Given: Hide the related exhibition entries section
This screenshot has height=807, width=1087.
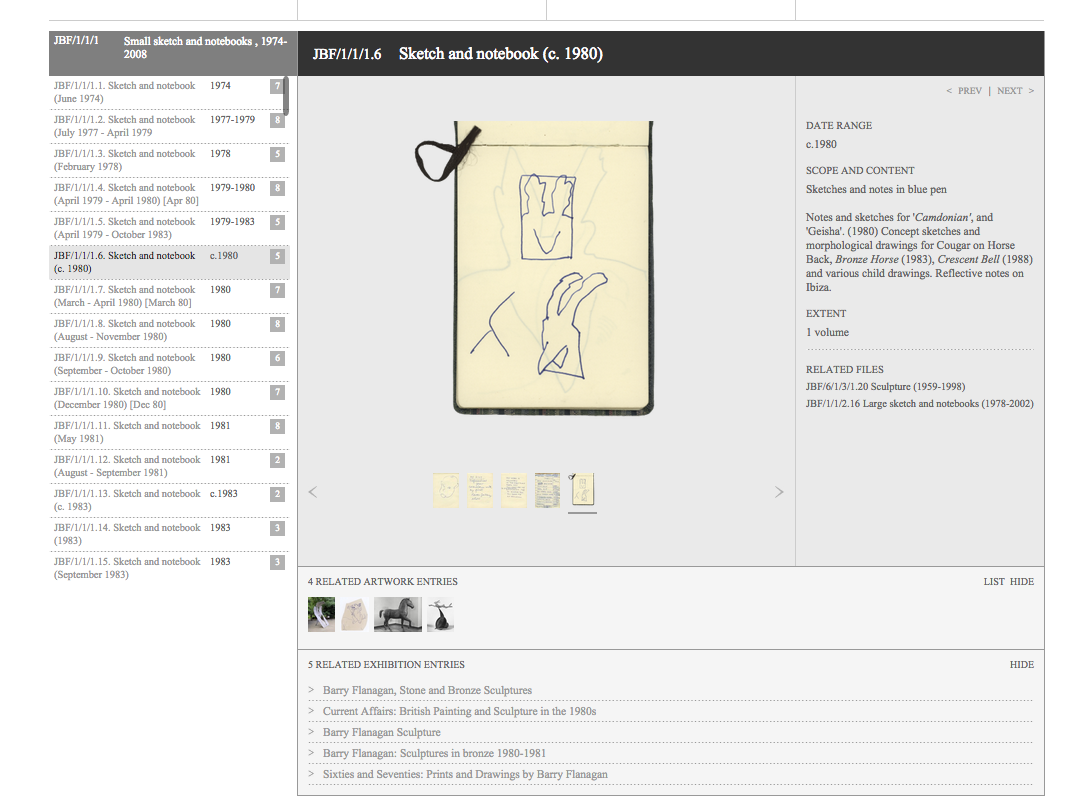Looking at the screenshot, I should 1021,665.
